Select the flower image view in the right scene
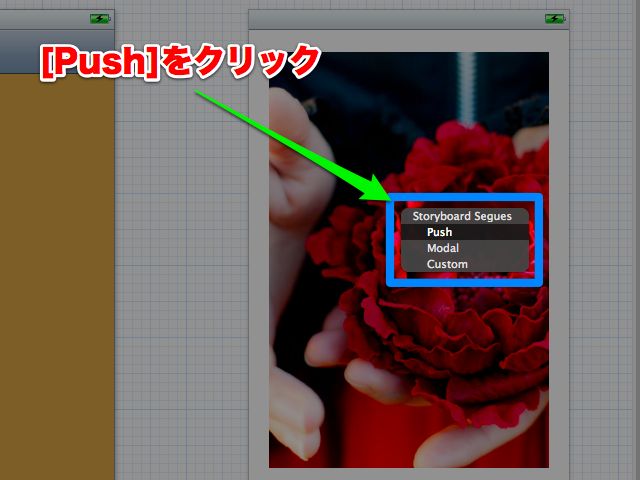The image size is (640, 480). pyautogui.click(x=409, y=260)
